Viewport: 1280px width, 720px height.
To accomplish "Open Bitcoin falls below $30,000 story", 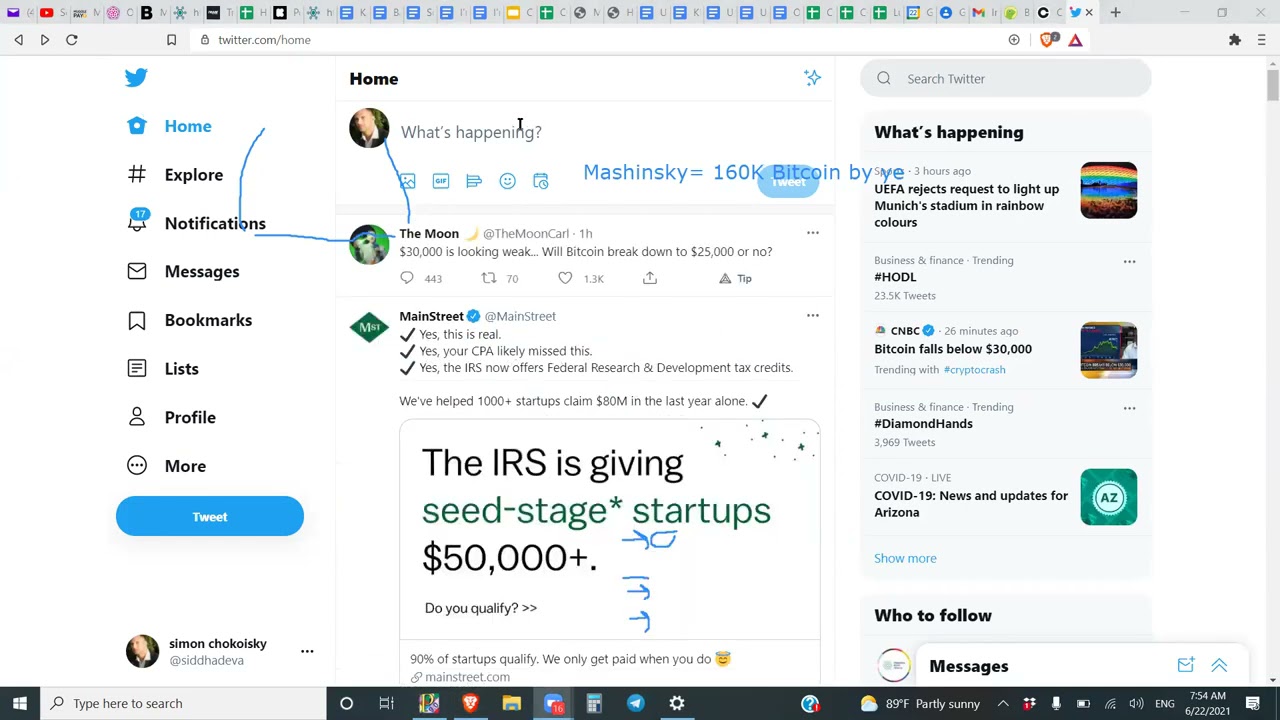I will (x=953, y=349).
